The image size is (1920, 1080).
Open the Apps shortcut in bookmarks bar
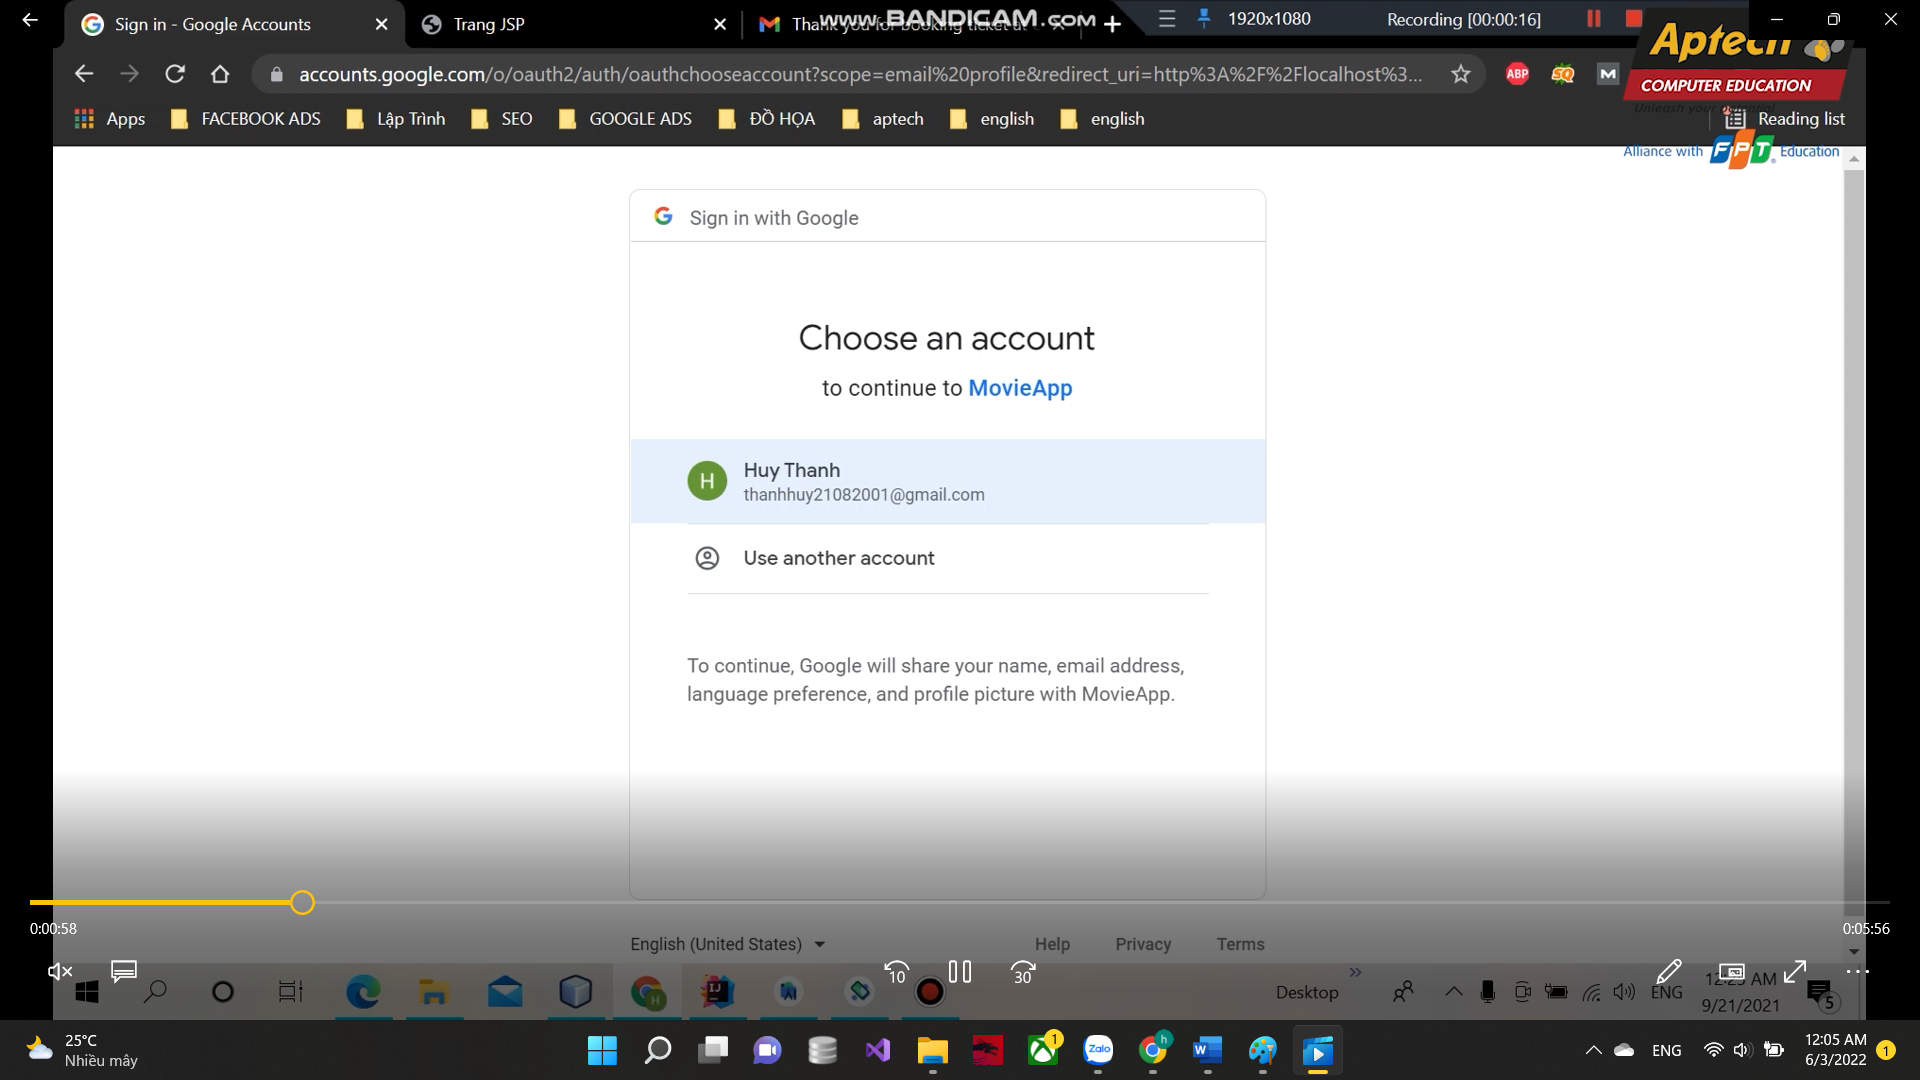[110, 119]
